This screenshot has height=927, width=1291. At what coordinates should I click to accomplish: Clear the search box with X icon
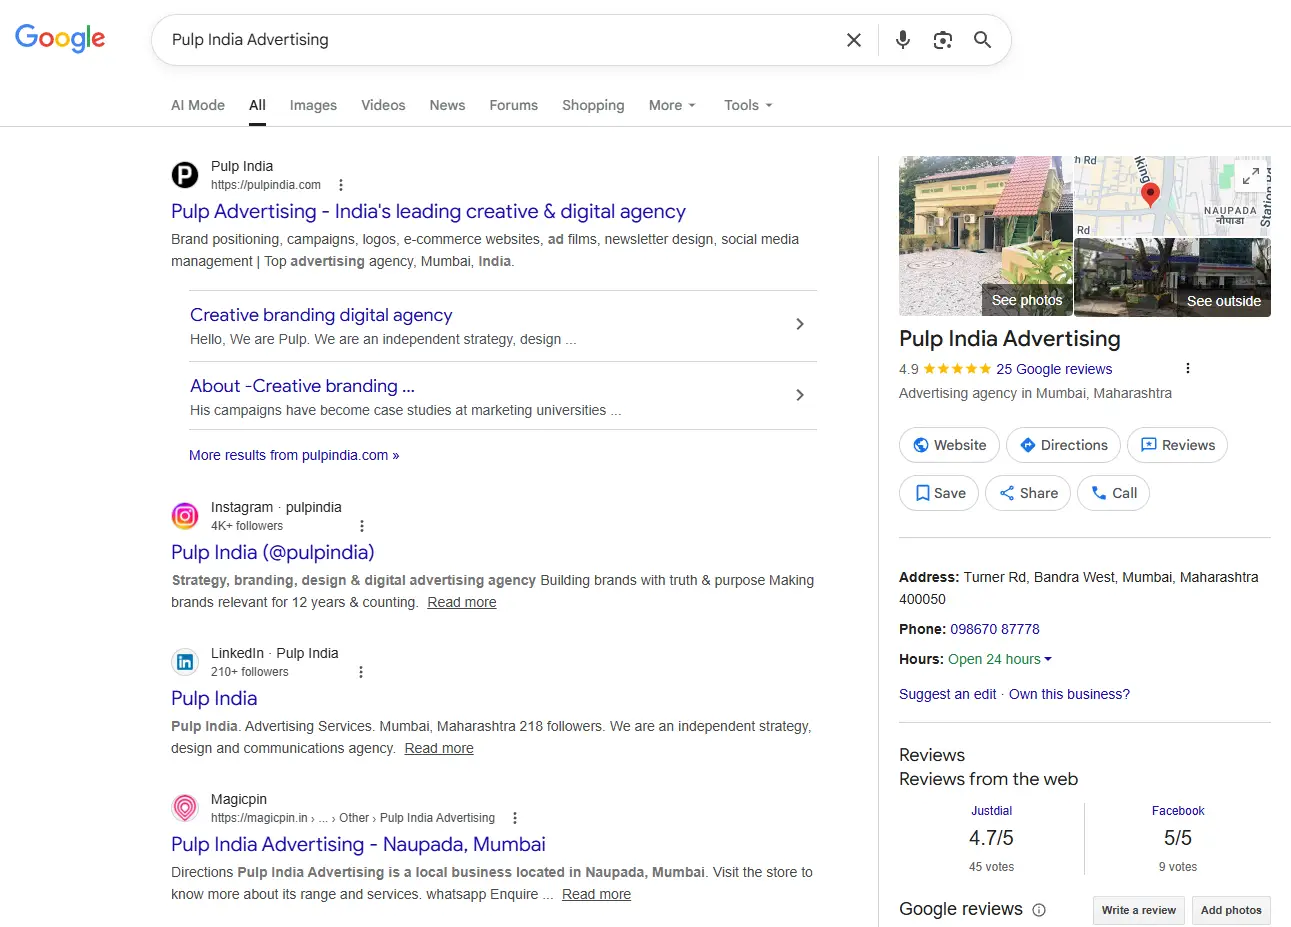pyautogui.click(x=854, y=40)
